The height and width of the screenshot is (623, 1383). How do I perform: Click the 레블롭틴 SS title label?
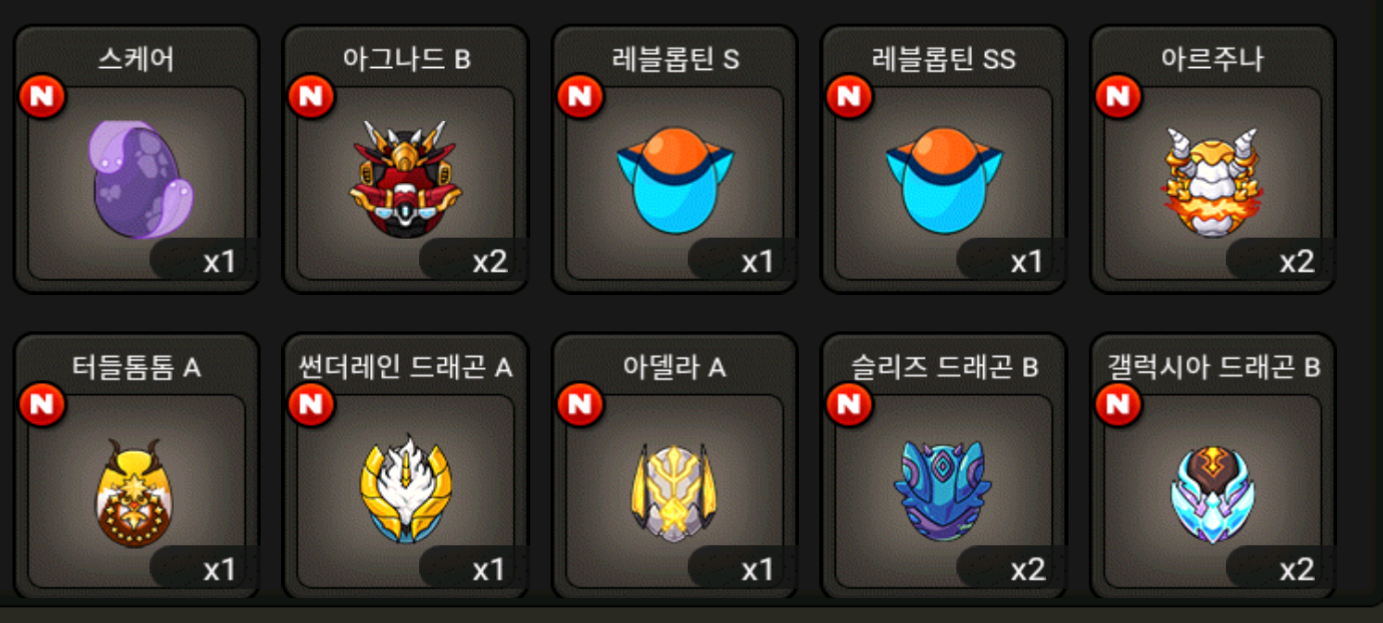point(944,59)
